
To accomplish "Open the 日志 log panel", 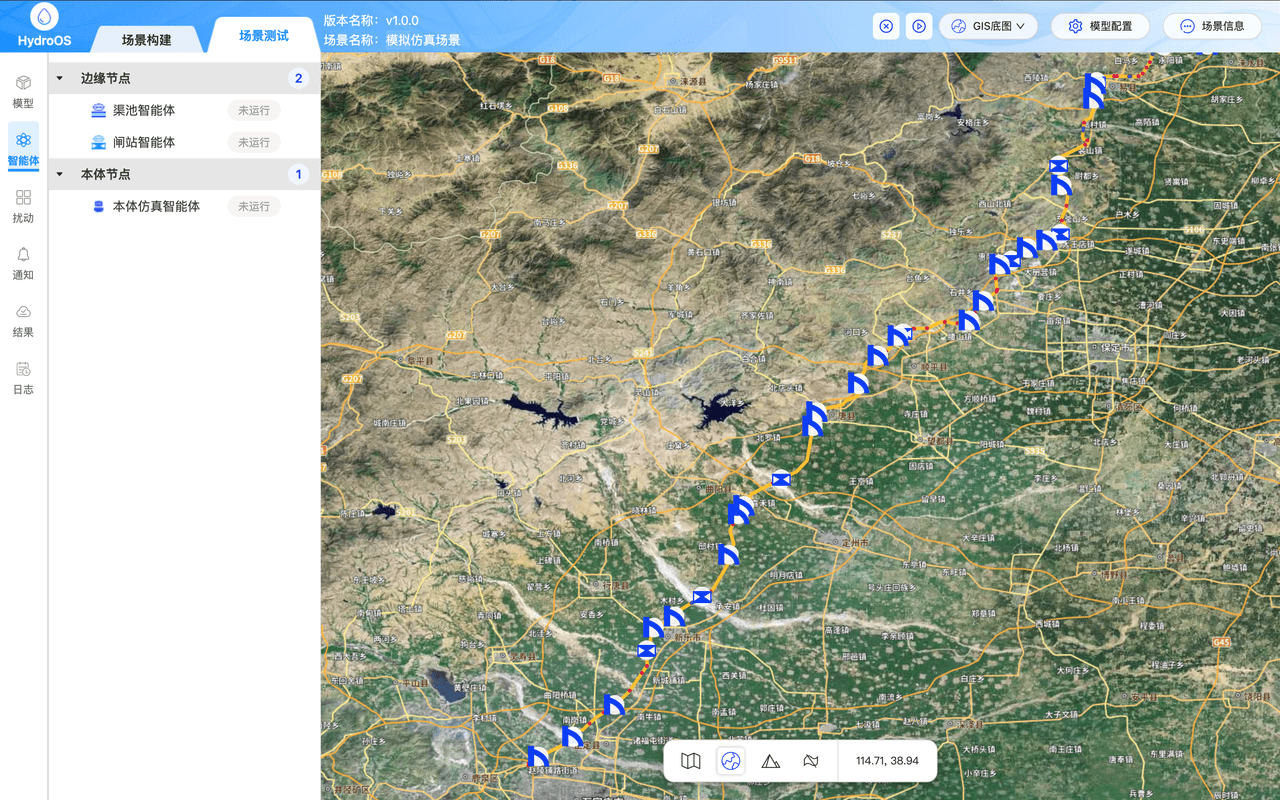I will pyautogui.click(x=23, y=378).
